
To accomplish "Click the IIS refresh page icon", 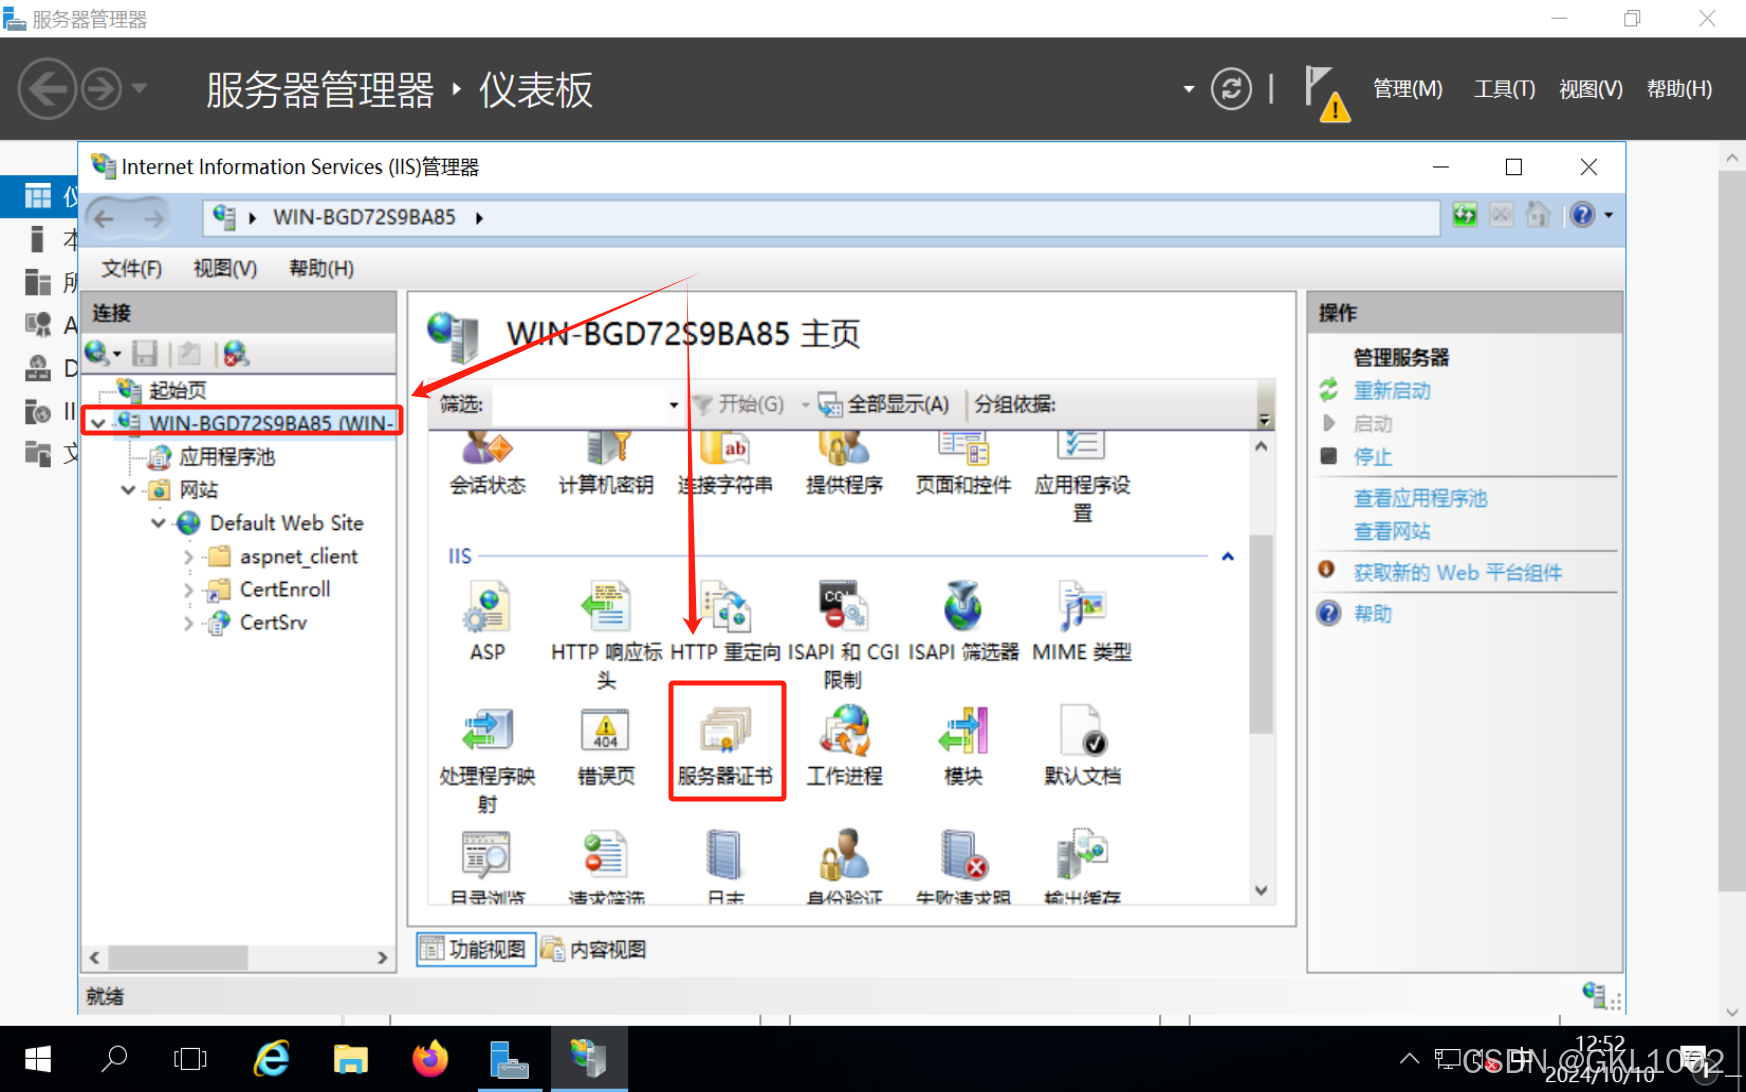I will coord(1465,215).
